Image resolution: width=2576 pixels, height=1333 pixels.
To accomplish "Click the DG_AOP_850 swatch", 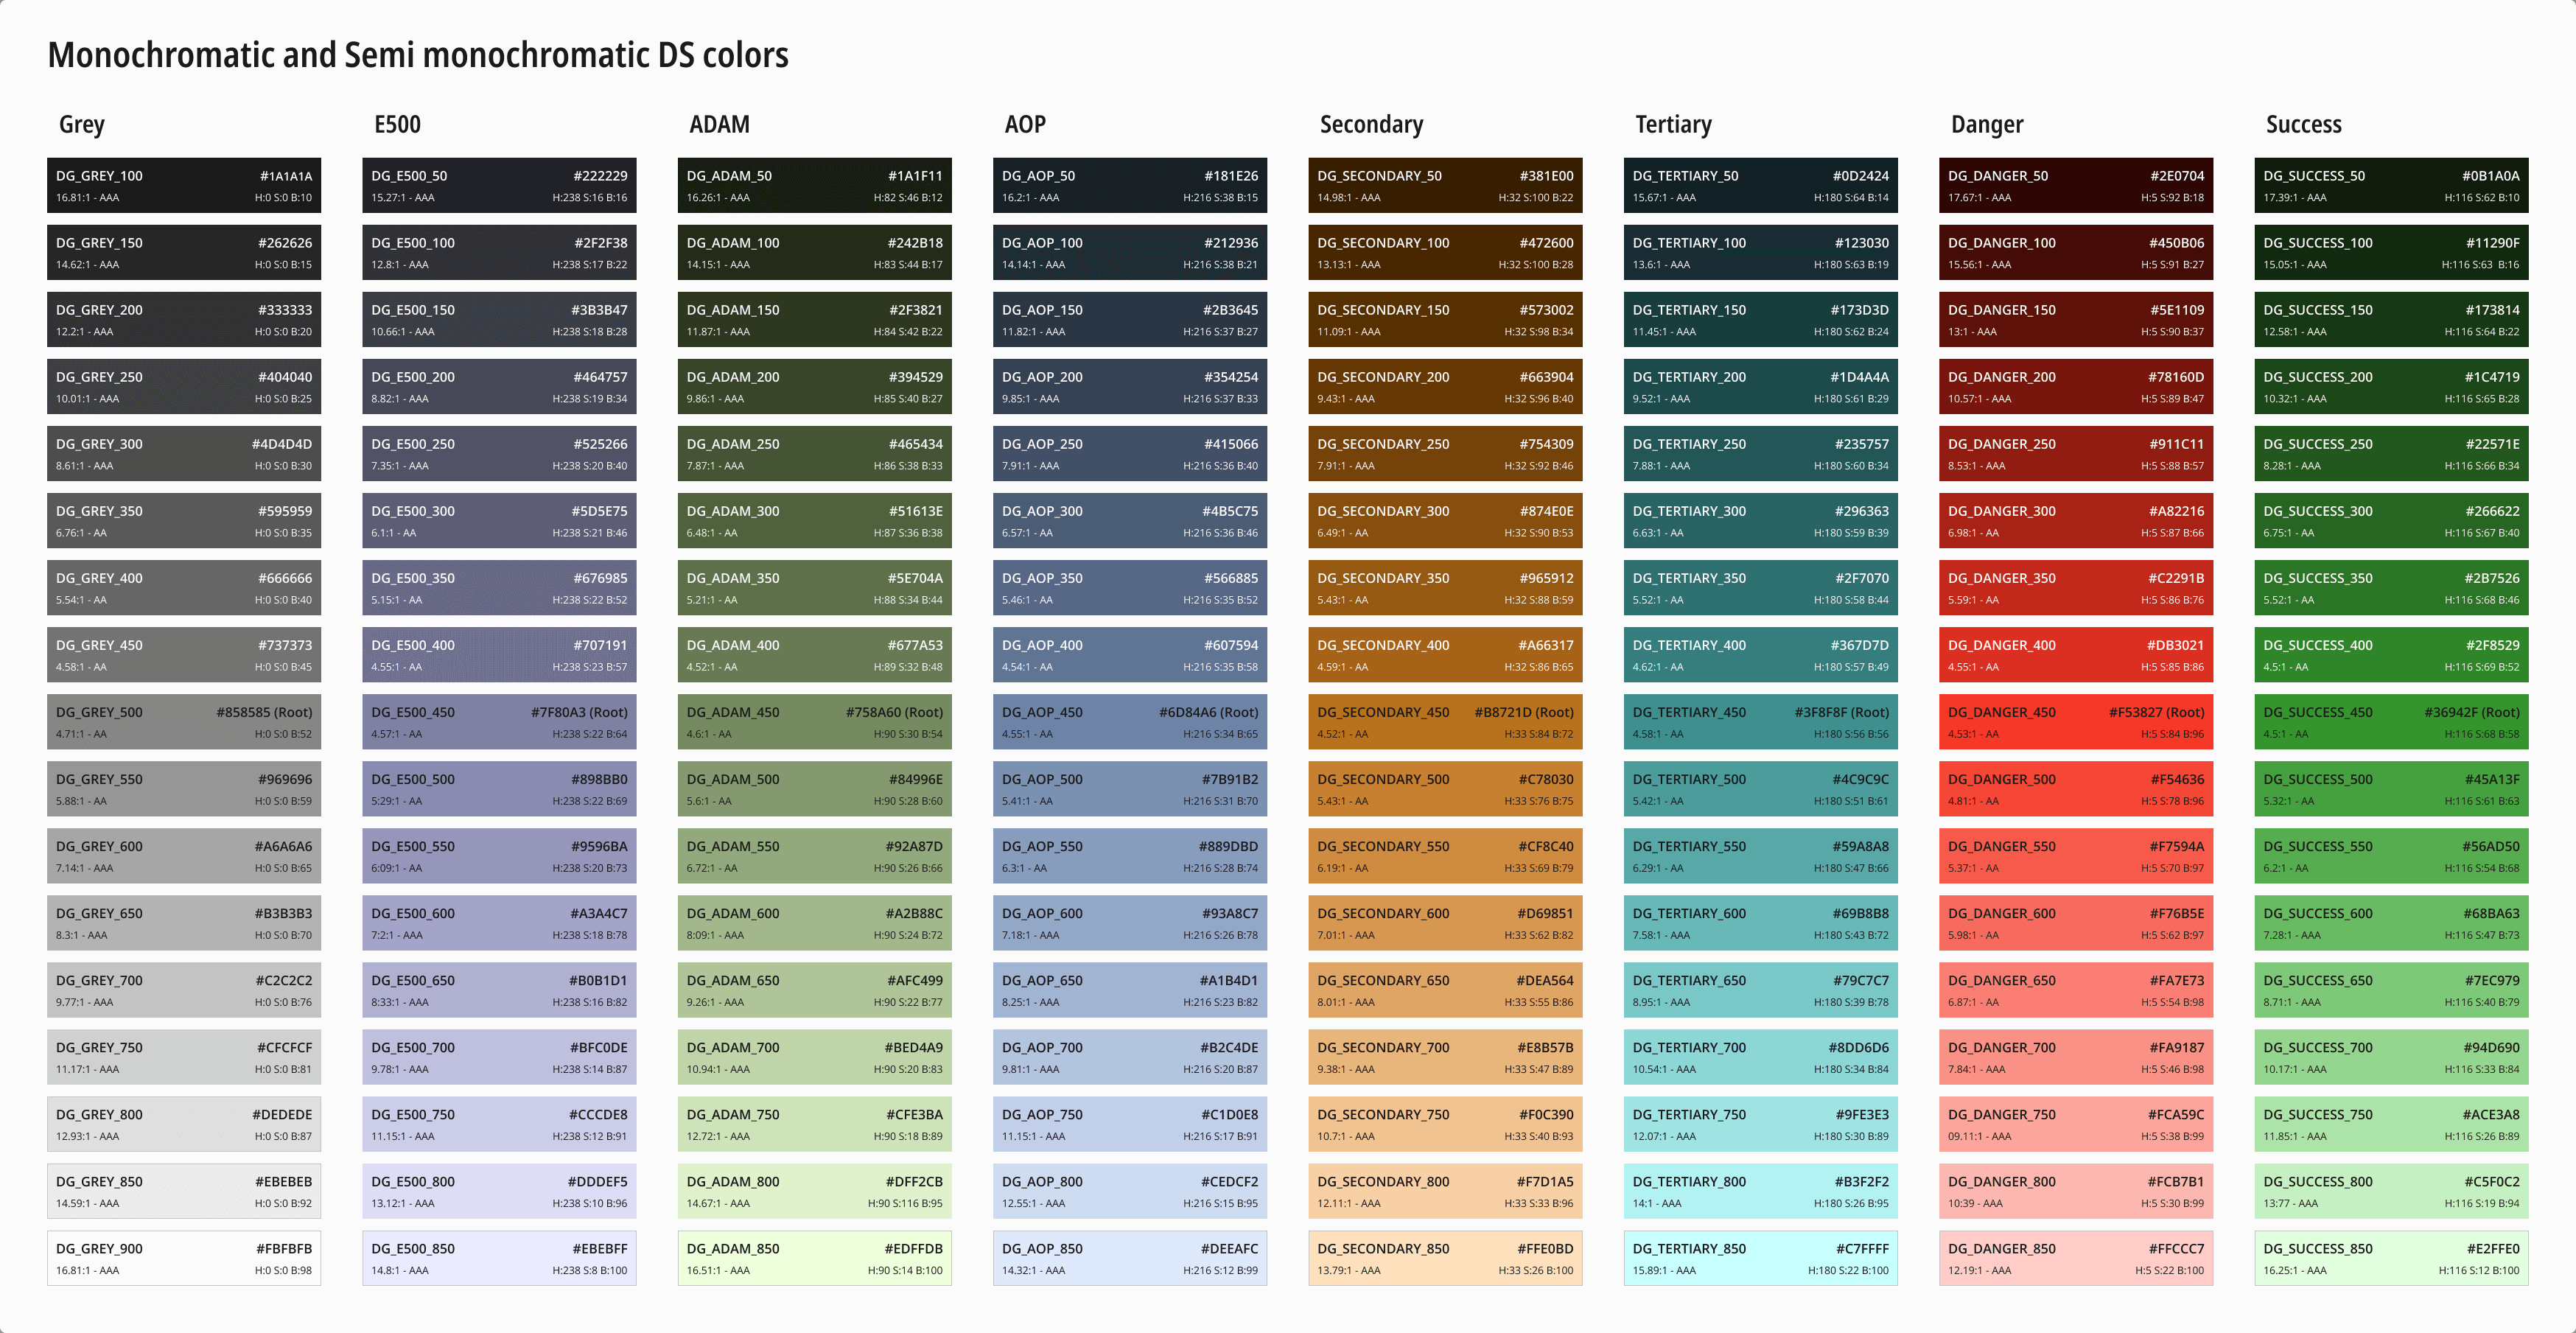I will tap(1130, 1258).
